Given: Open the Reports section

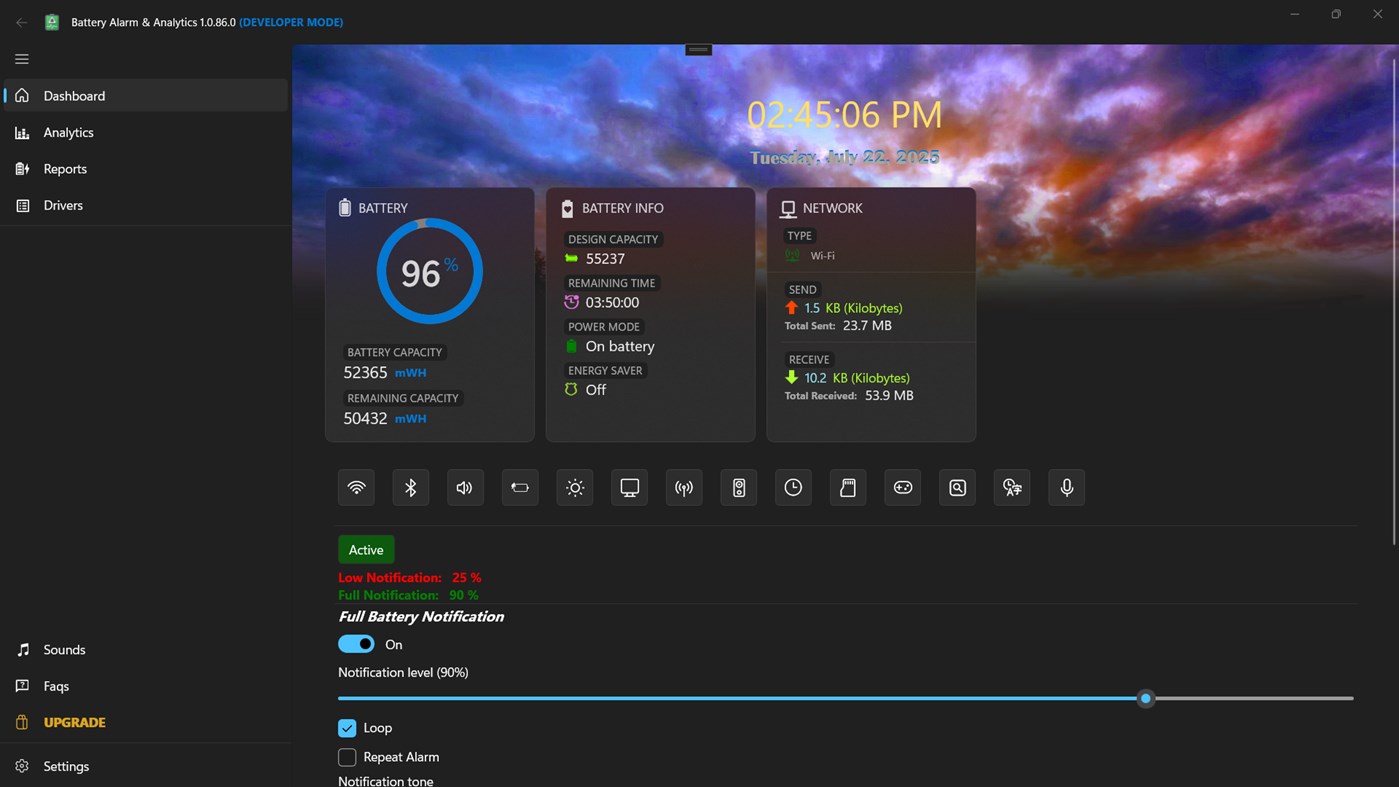Looking at the screenshot, I should click(x=63, y=168).
